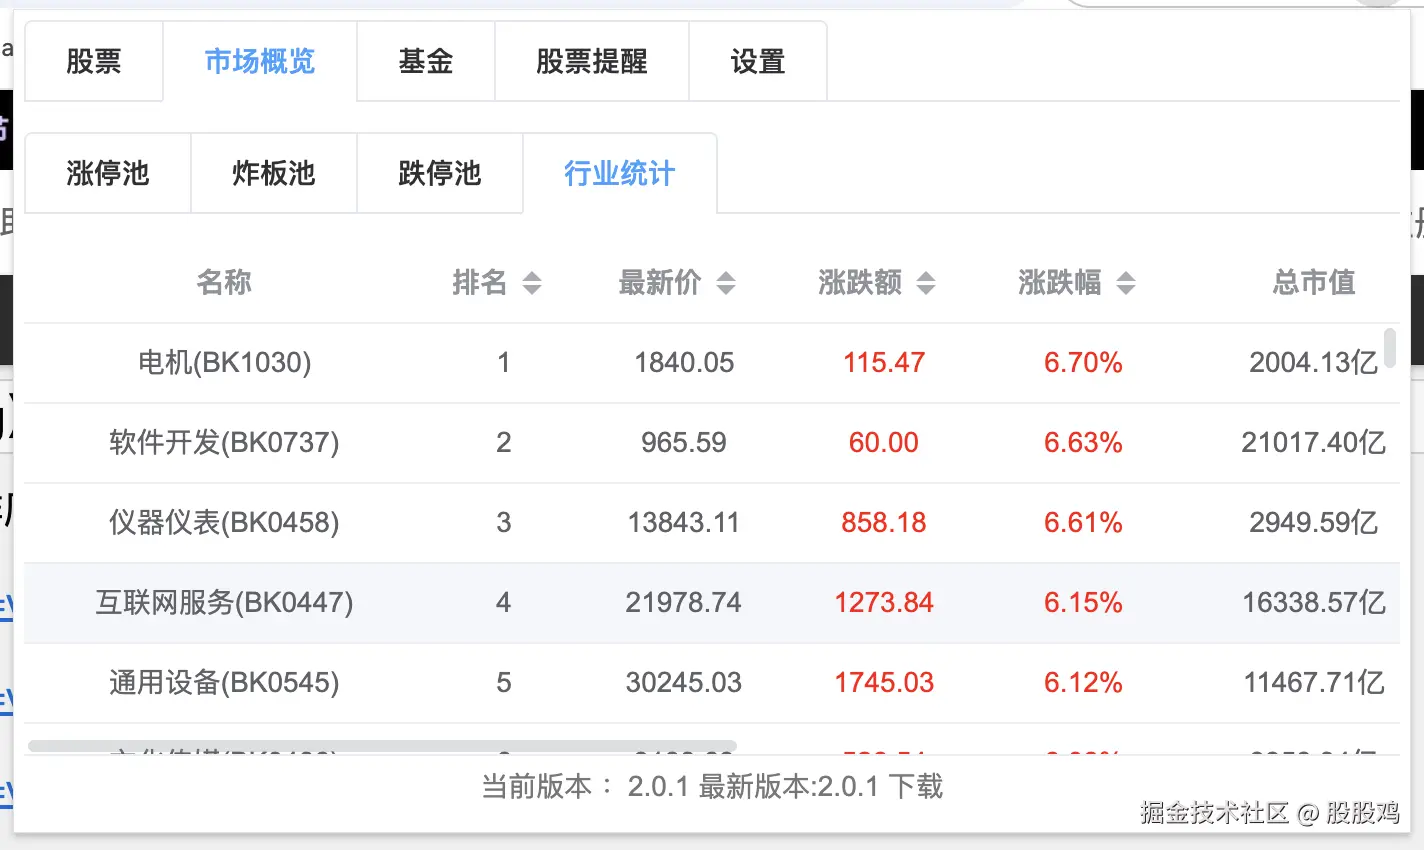Image resolution: width=1424 pixels, height=850 pixels.
Task: Sort ascending with the 最新价 up arrow
Action: [x=728, y=276]
